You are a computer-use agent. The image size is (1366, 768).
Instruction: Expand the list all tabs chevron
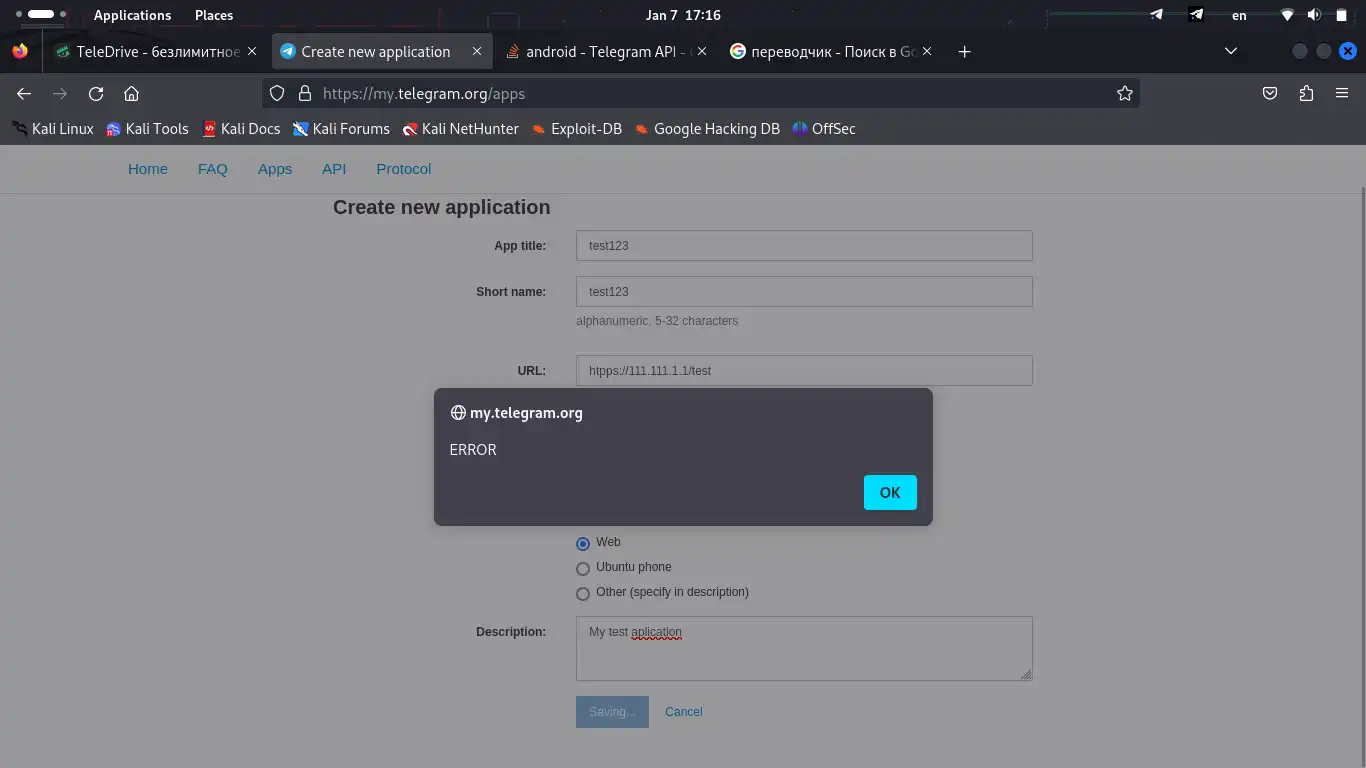[1231, 51]
